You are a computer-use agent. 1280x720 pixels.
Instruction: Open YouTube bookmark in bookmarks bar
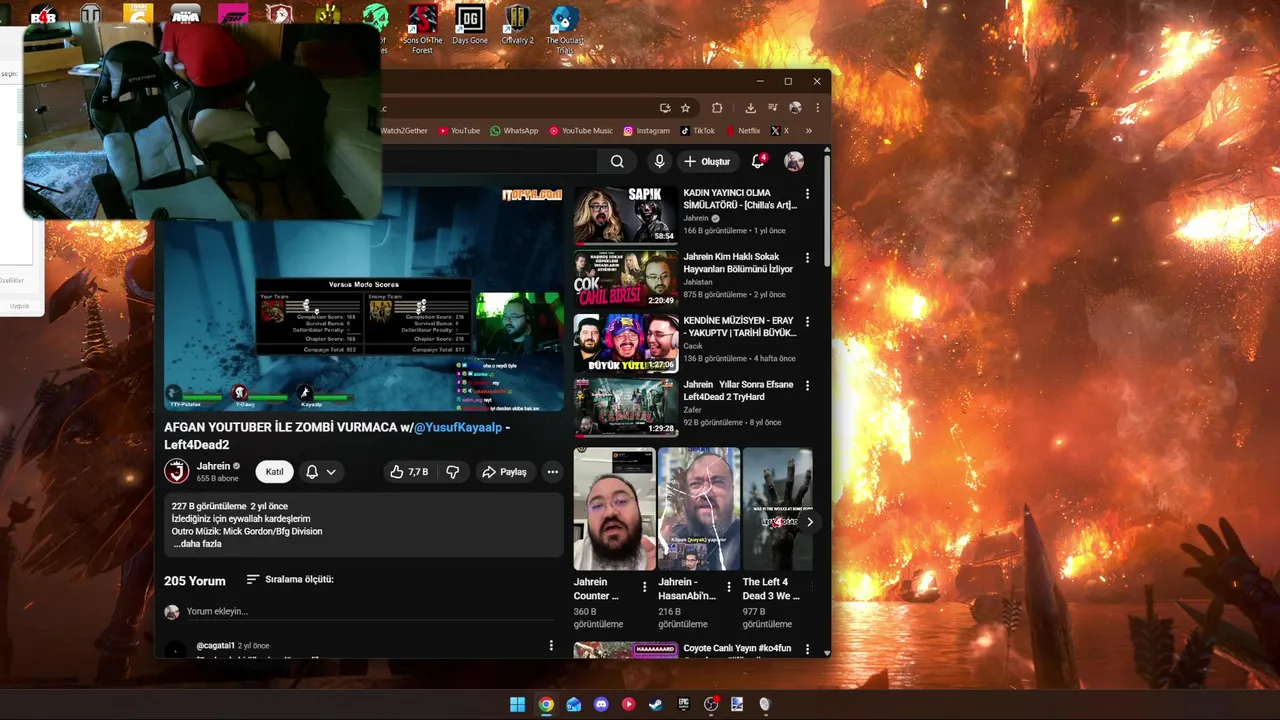459,131
